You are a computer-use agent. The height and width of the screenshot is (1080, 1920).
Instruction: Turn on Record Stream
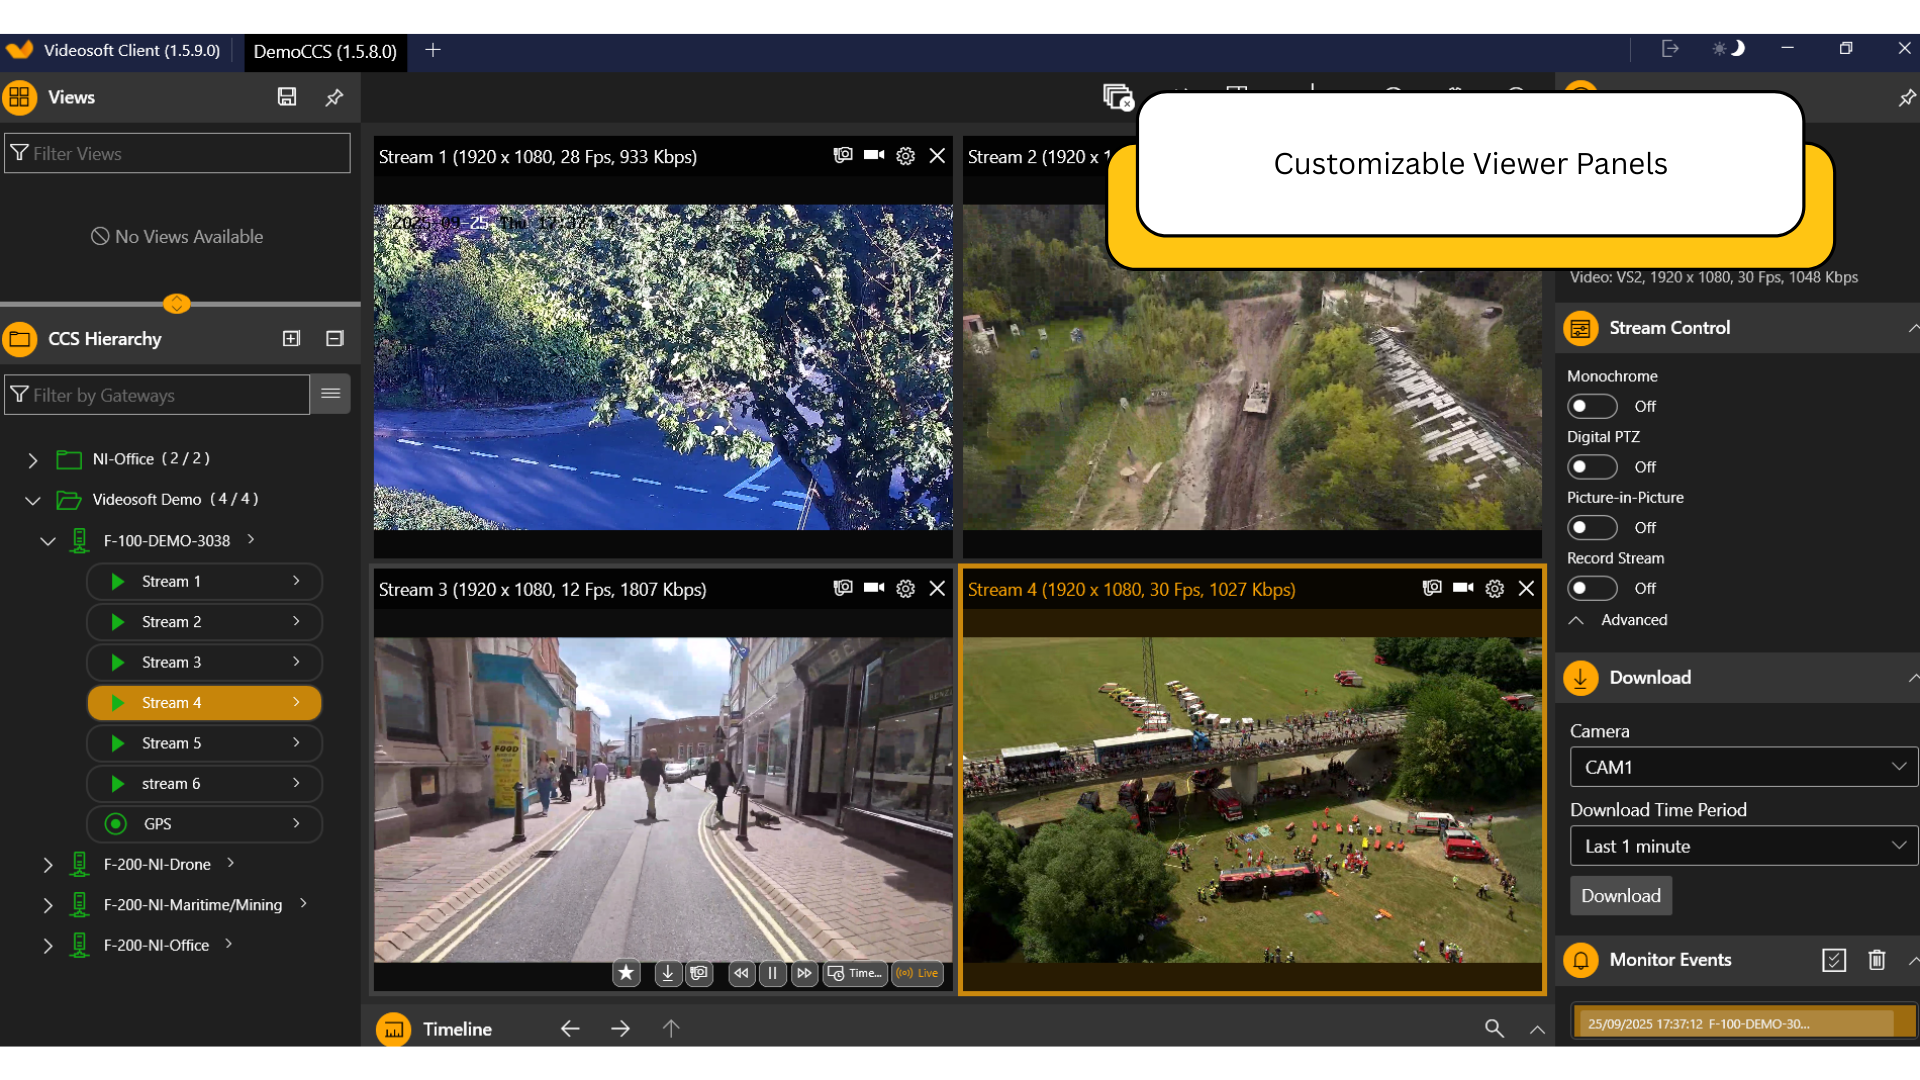coord(1592,588)
